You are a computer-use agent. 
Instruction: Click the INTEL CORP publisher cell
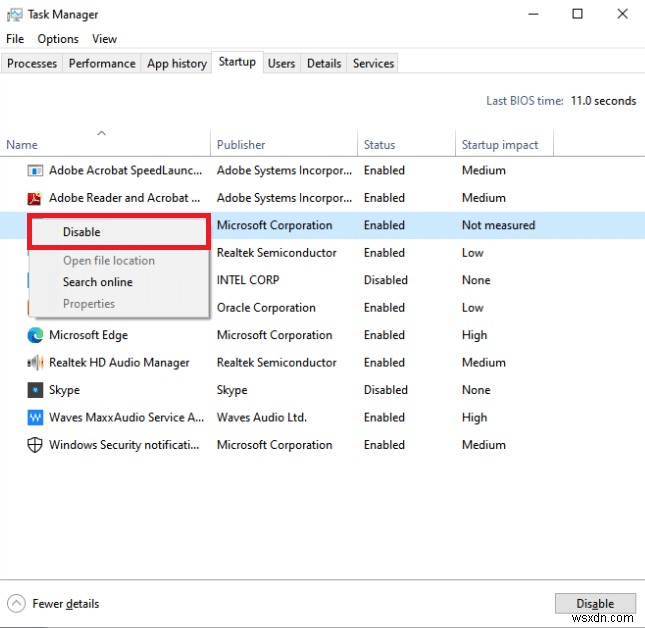pos(248,280)
